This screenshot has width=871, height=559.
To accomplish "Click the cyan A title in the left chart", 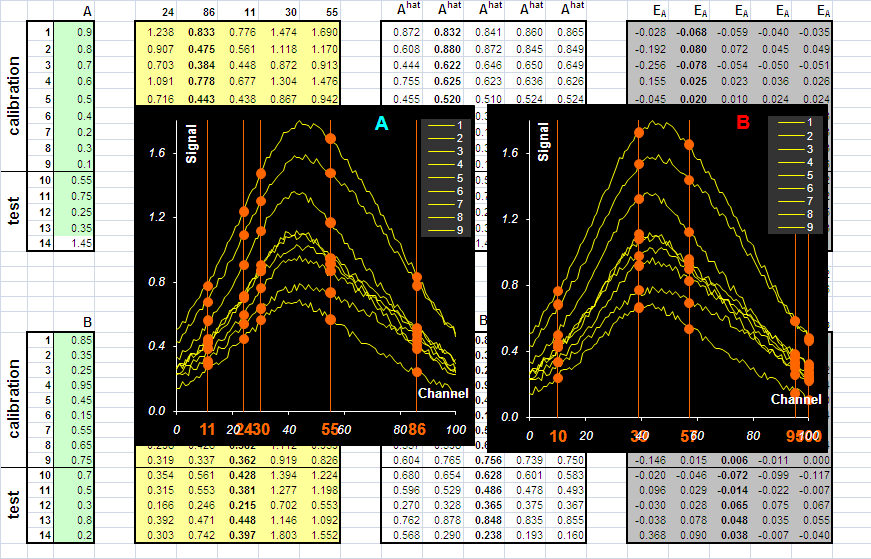I will click(x=382, y=123).
